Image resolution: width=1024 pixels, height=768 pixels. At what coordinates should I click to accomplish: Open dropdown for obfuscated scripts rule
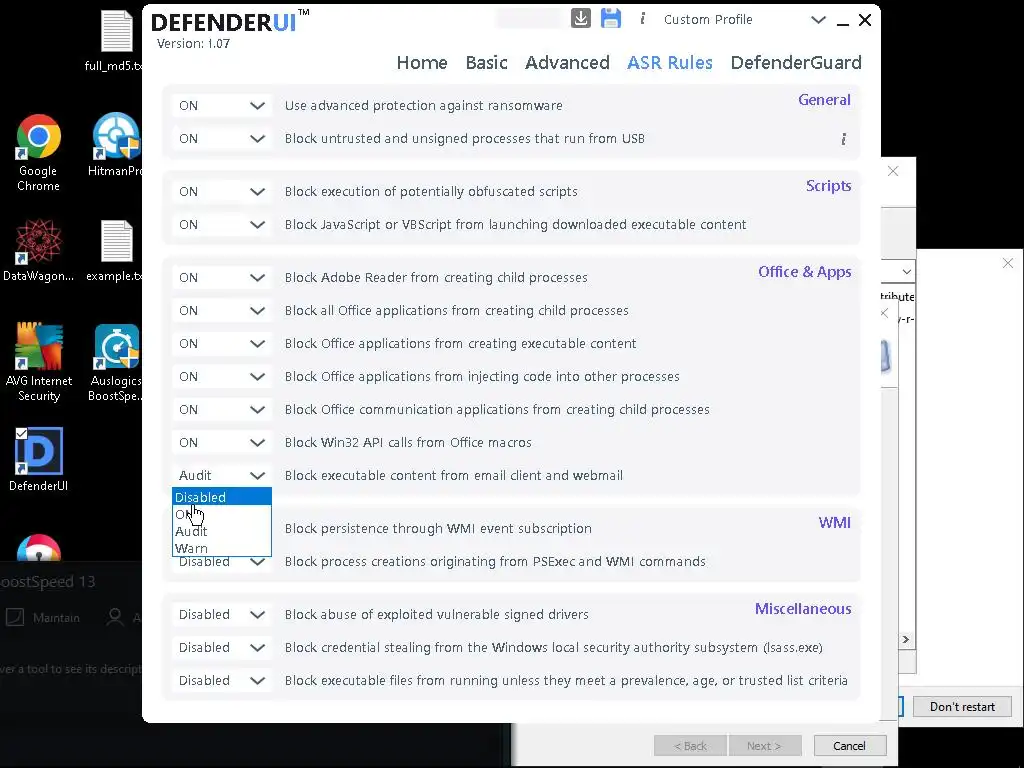pos(221,191)
